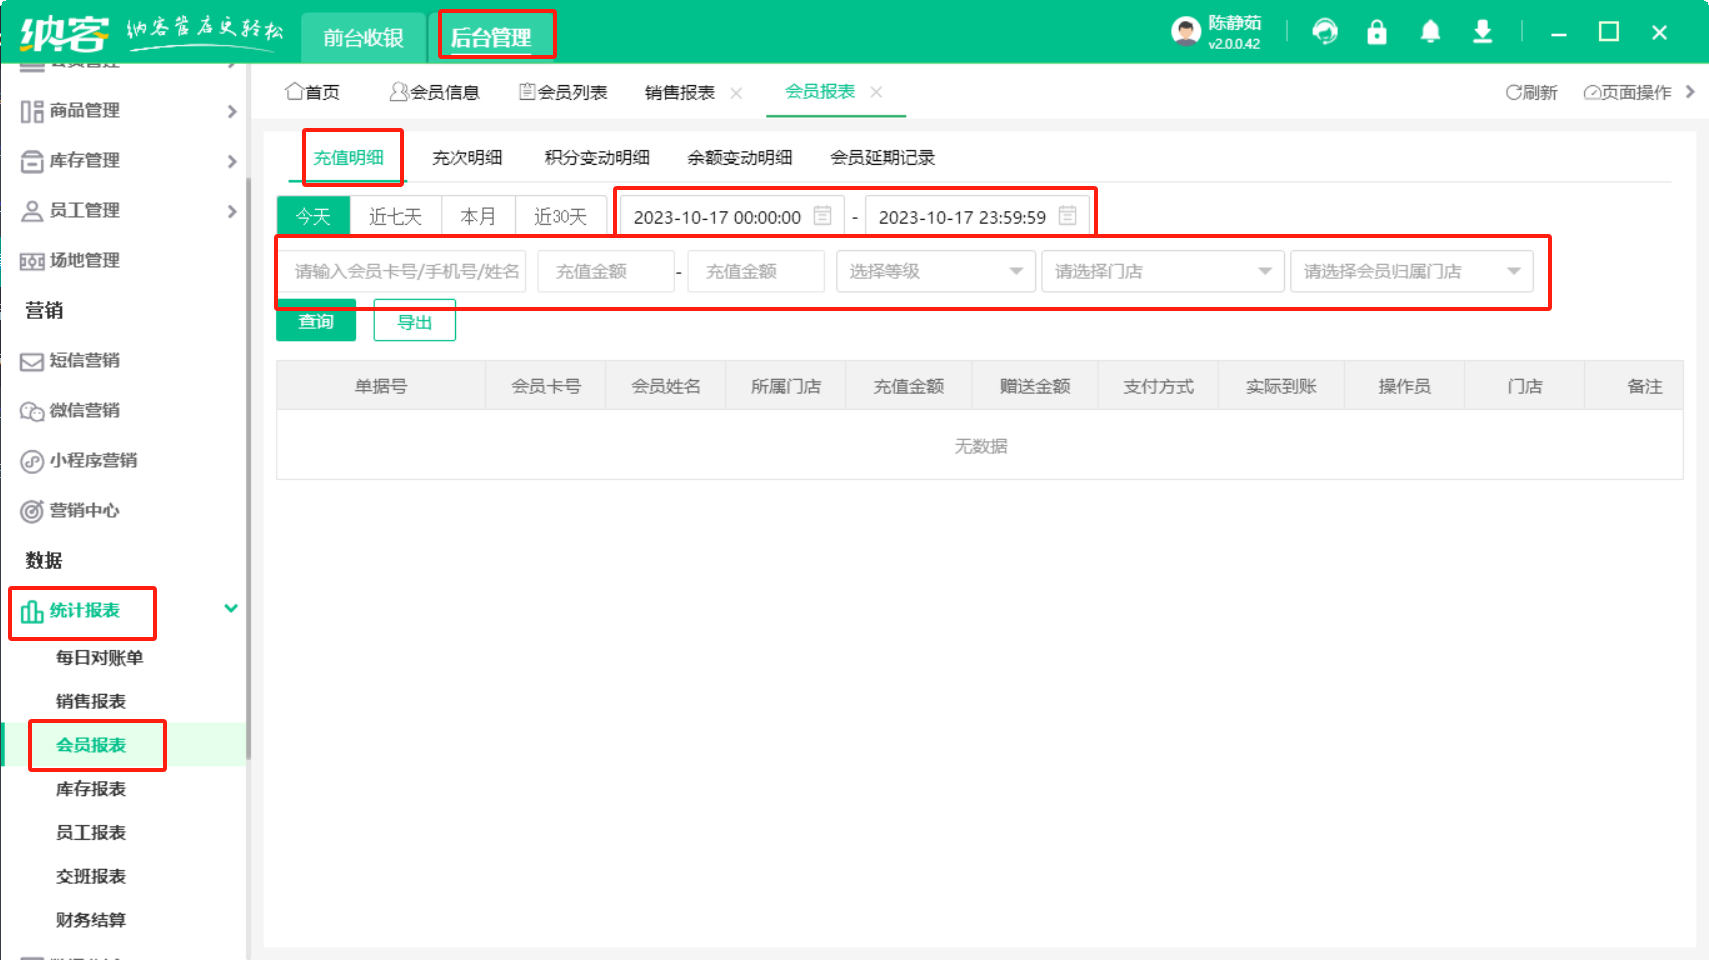This screenshot has height=960, width=1709.
Task: Select the 近七天 date range
Action: [x=395, y=216]
